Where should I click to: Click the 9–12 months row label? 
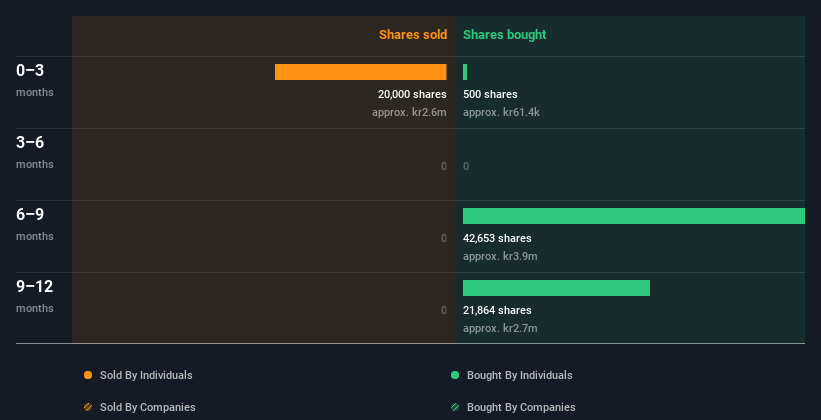[35, 296]
